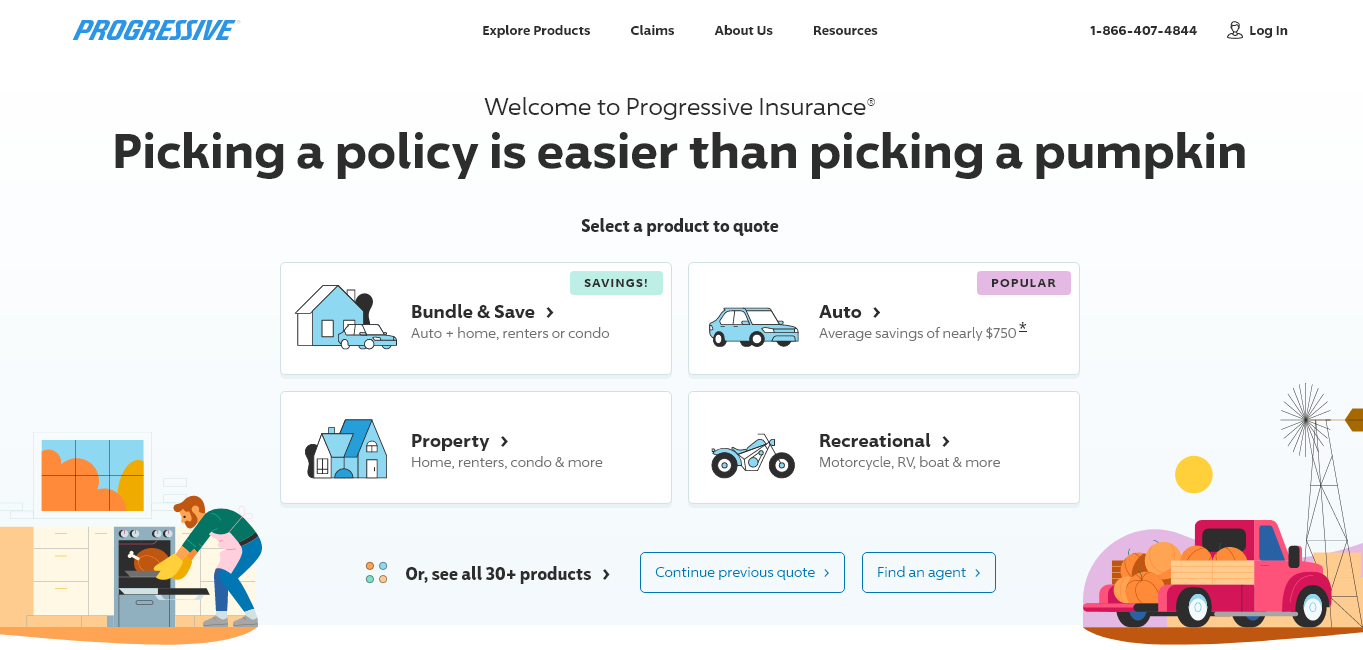Click the colorful dots icon beside 30+ products
This screenshot has height=650, width=1363.
[375, 572]
